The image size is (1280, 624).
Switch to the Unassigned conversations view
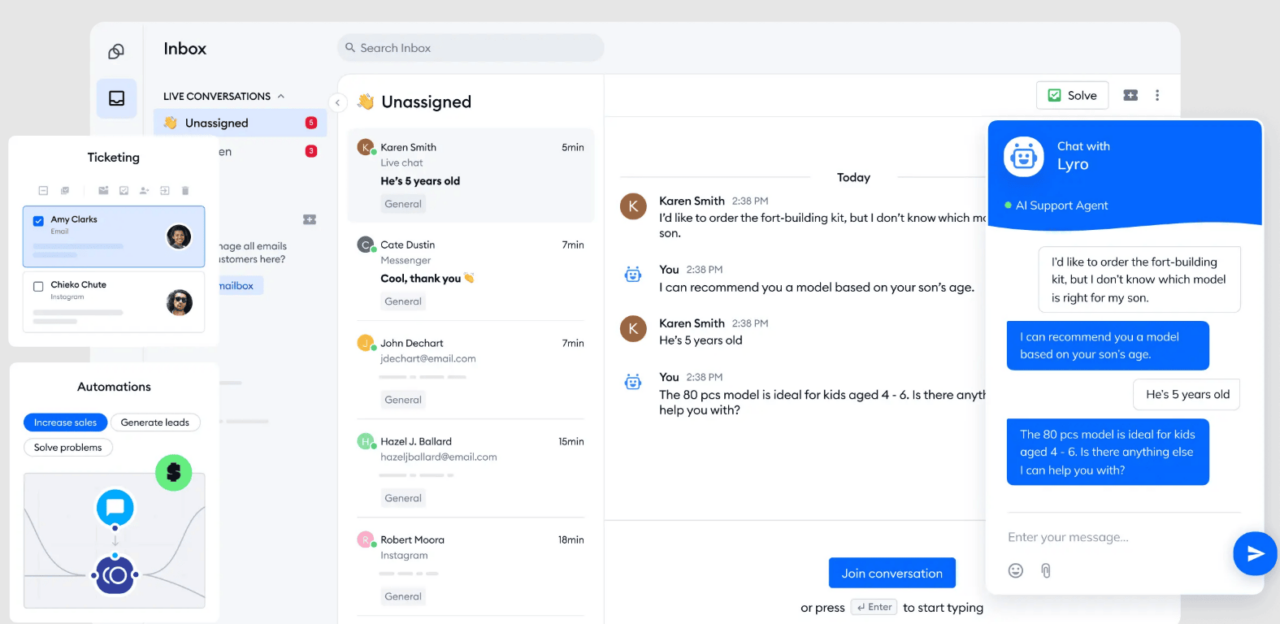pos(213,122)
